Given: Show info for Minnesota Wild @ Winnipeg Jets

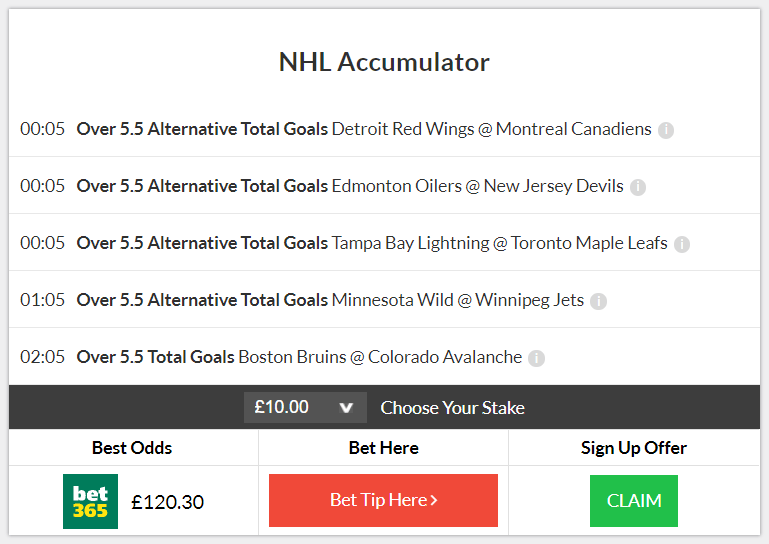Looking at the screenshot, I should [598, 301].
